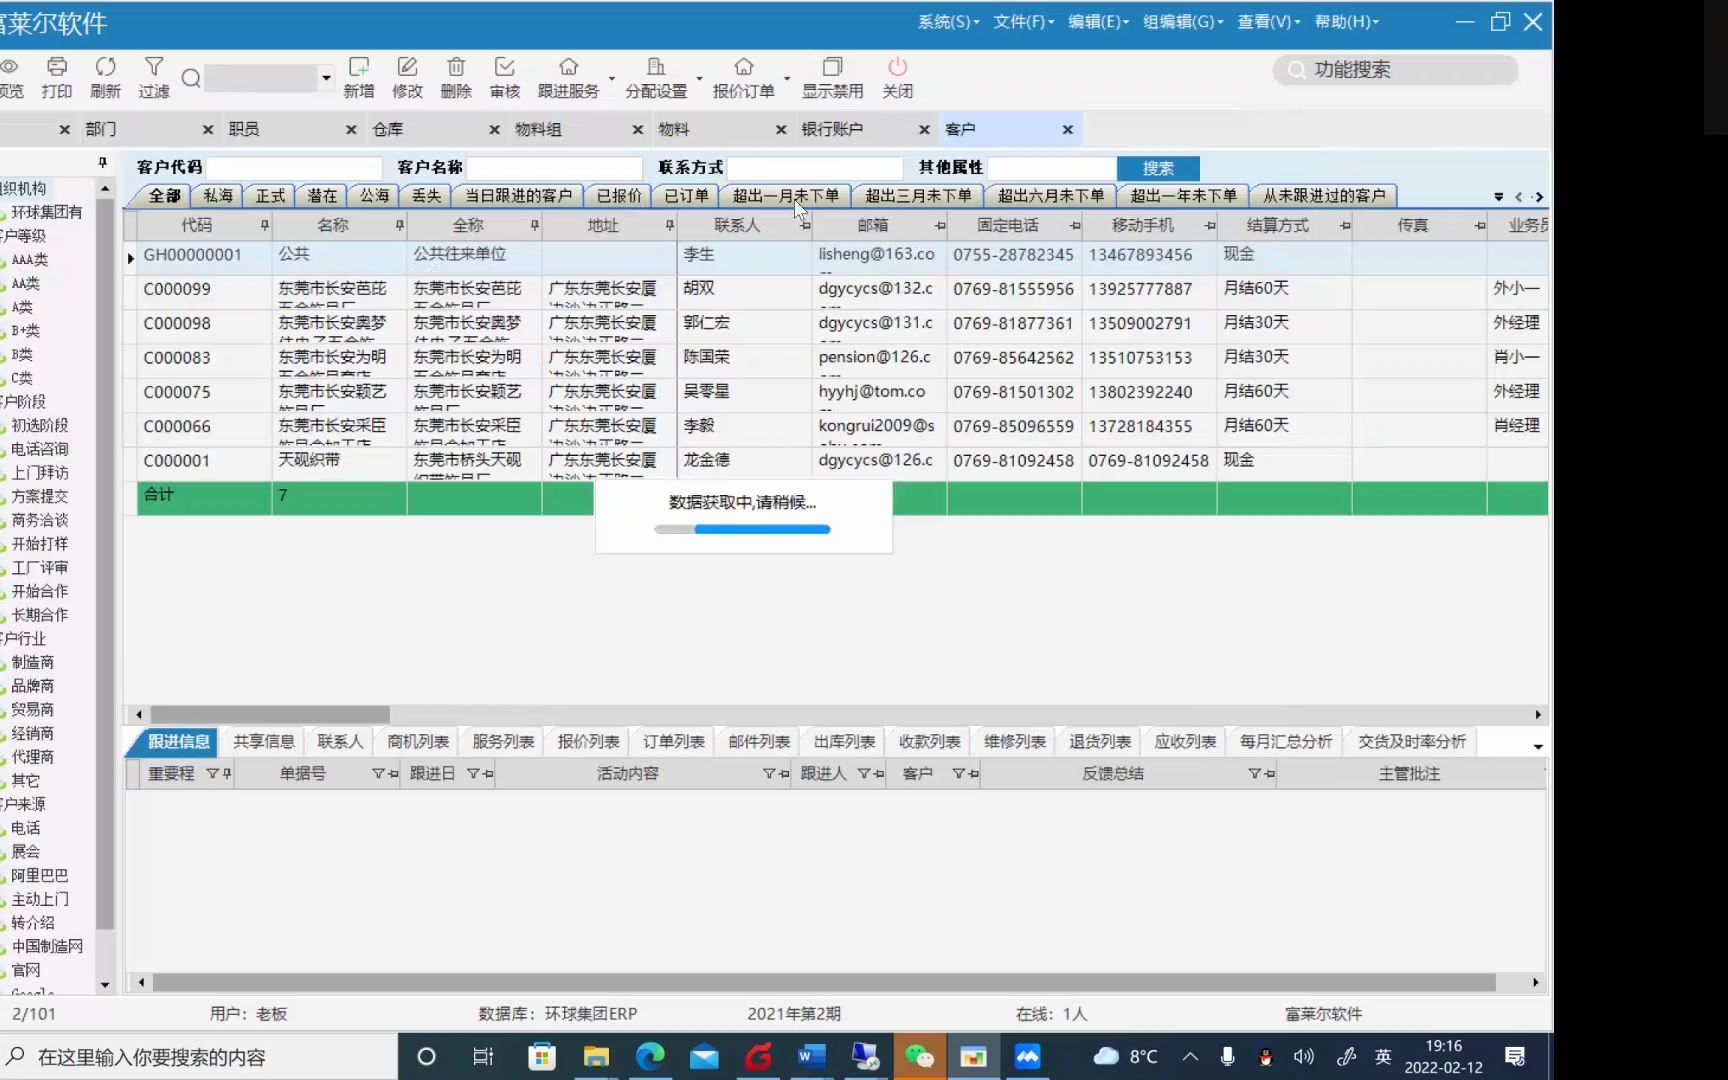
Task: Click the 移动手机 column header
Action: pyautogui.click(x=1142, y=225)
